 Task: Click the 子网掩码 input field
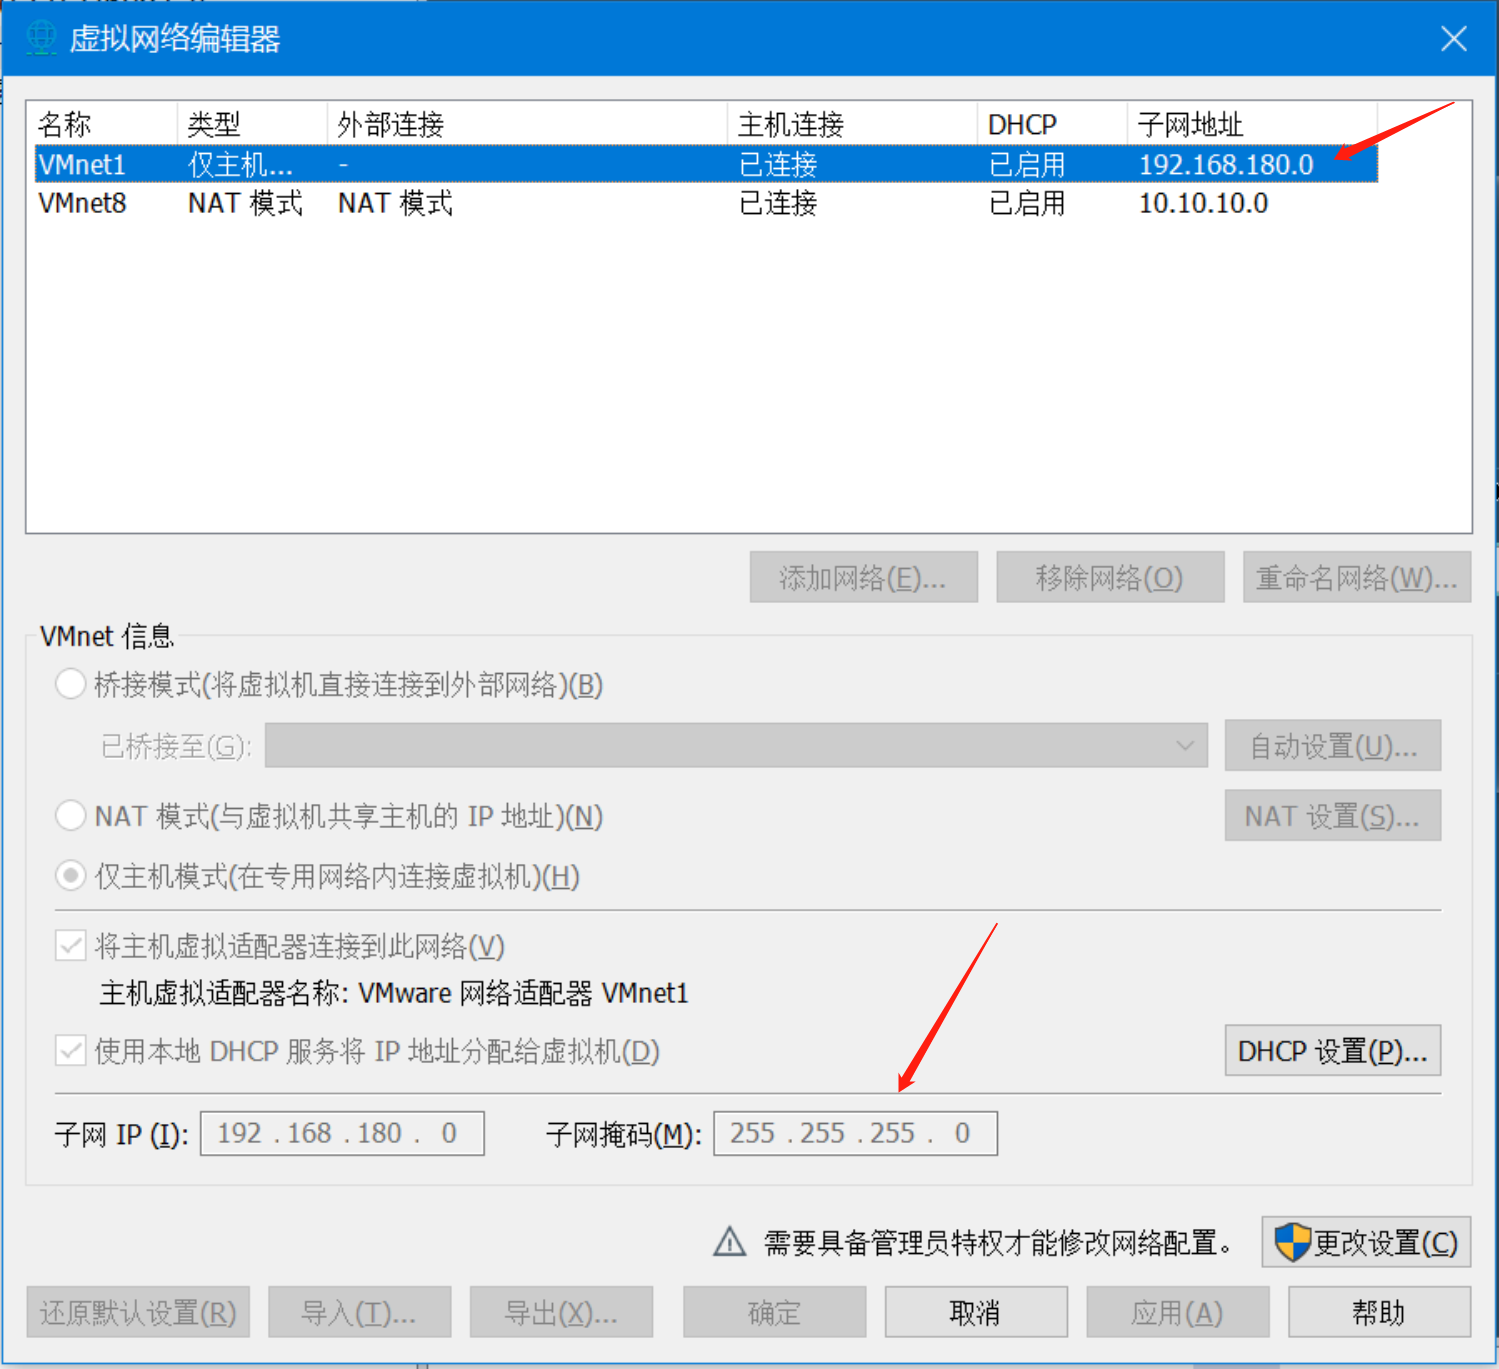coord(855,1133)
